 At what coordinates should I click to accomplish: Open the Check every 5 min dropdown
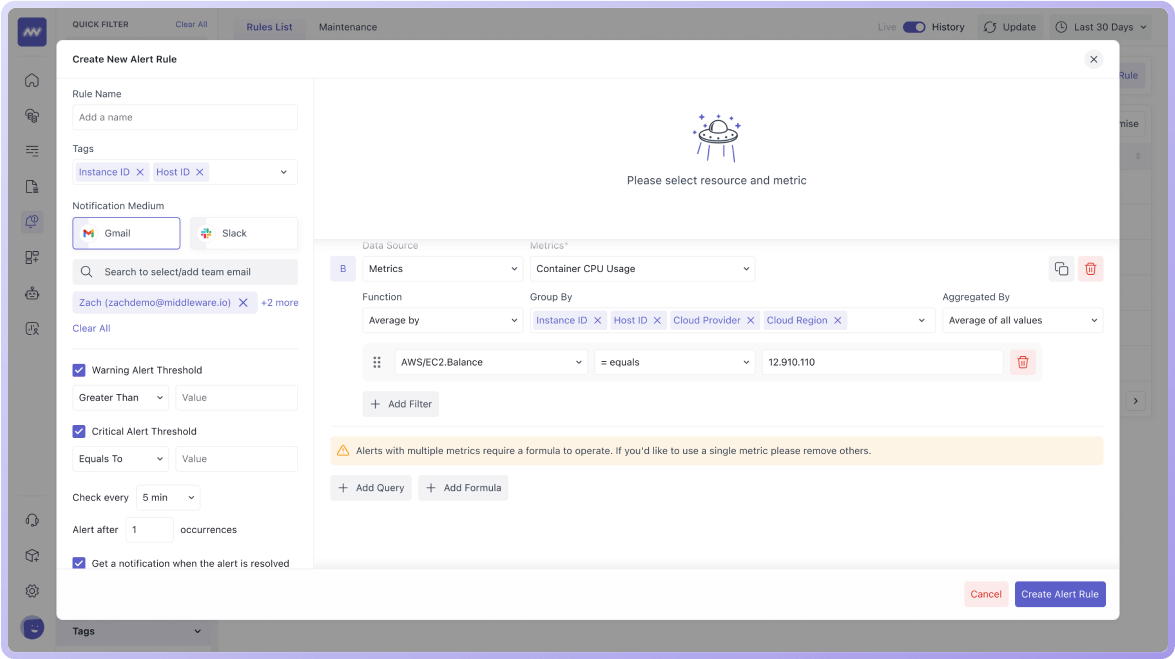pos(169,498)
